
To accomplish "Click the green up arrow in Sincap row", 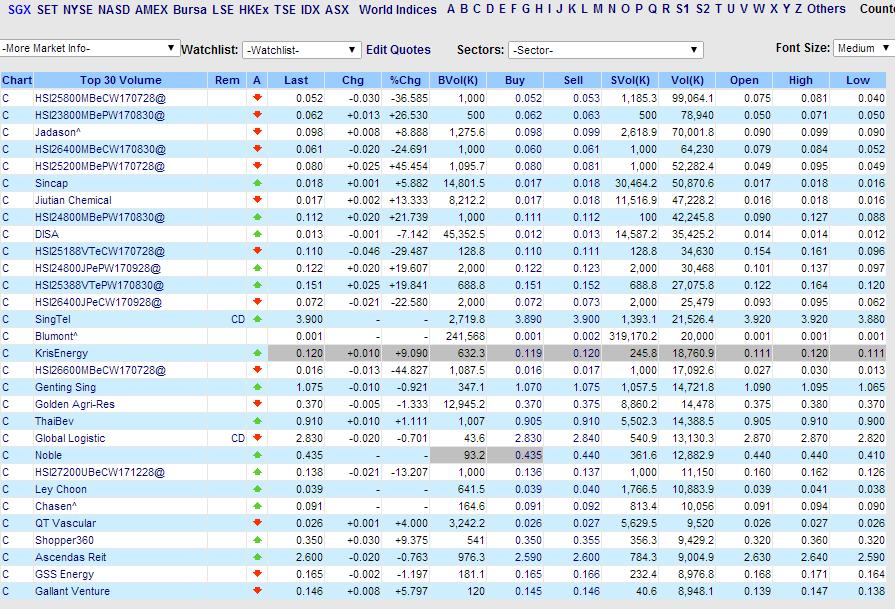I will click(x=257, y=183).
